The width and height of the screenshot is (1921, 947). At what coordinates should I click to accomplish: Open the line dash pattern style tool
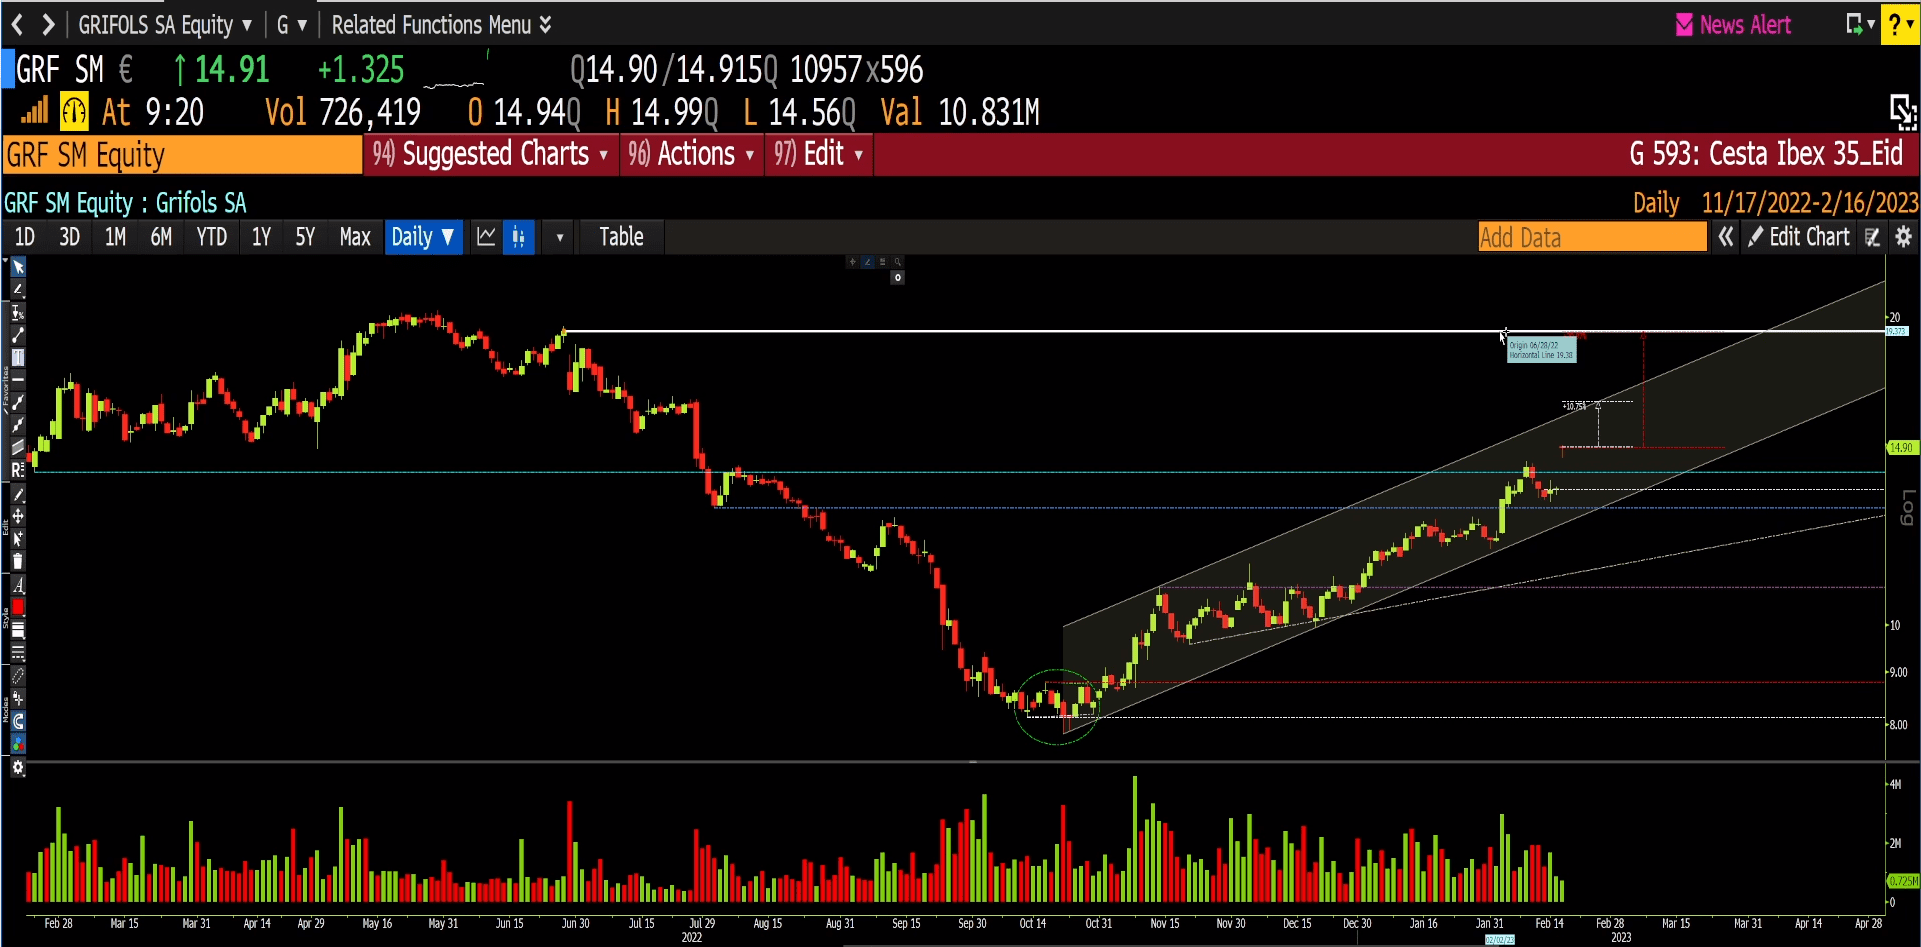click(x=18, y=652)
